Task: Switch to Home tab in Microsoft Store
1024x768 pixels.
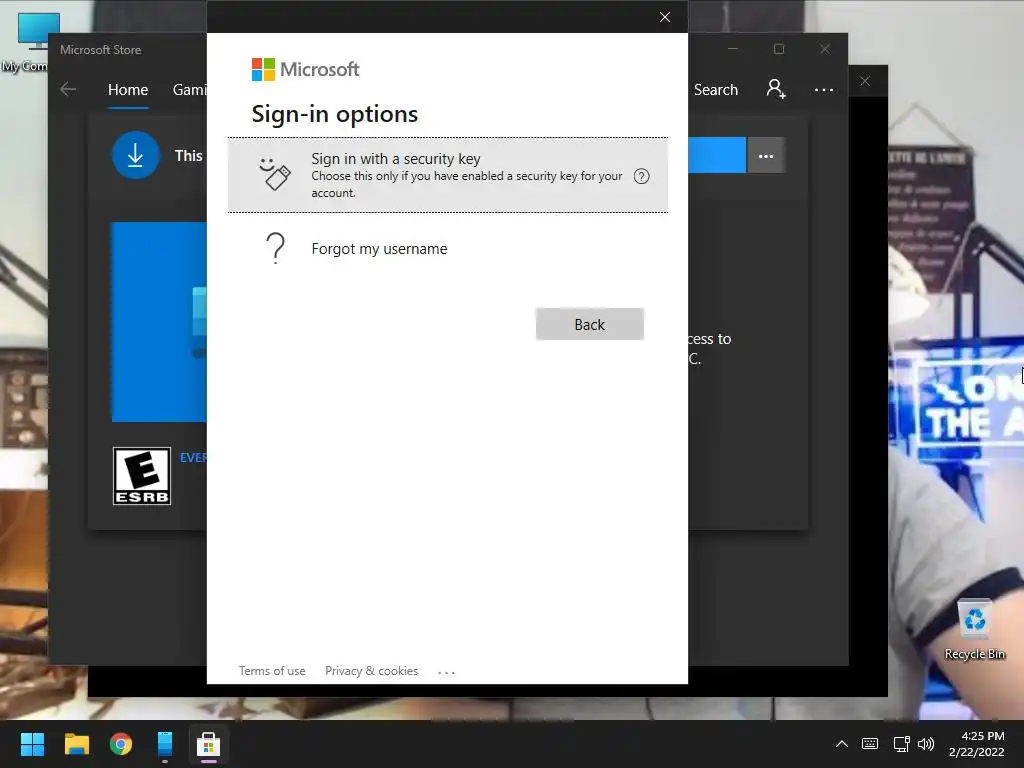Action: coord(128,89)
